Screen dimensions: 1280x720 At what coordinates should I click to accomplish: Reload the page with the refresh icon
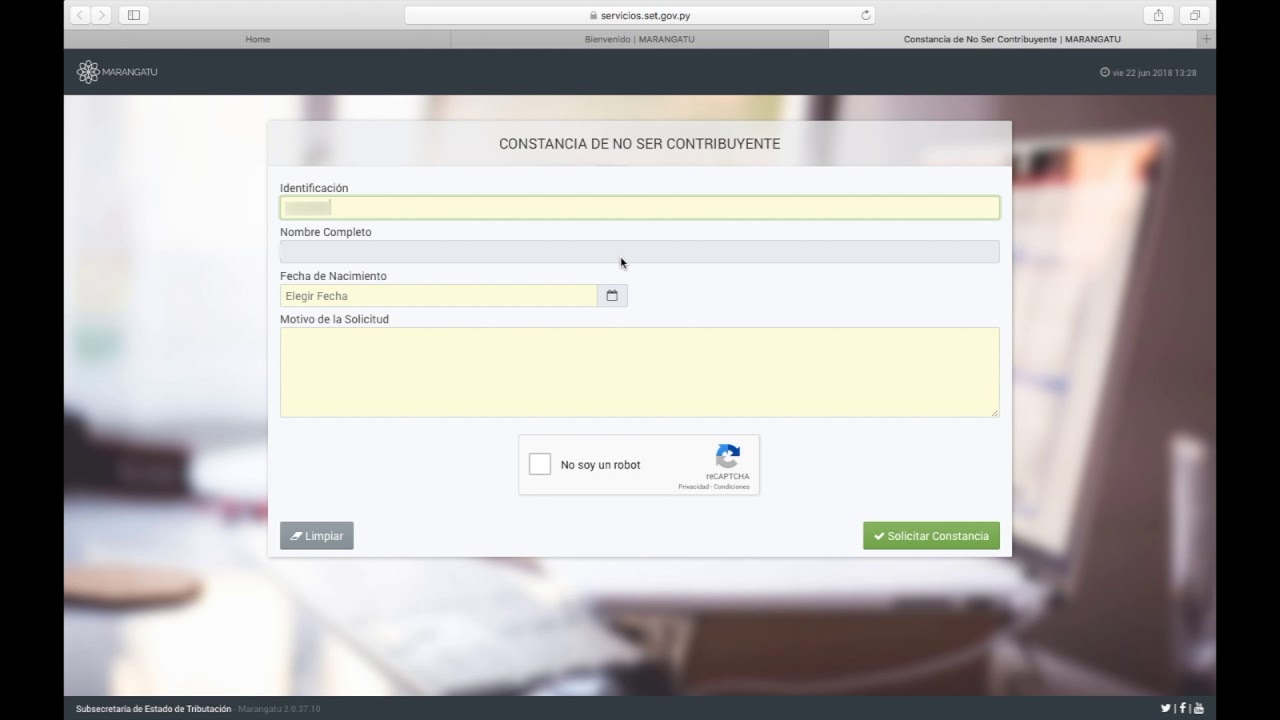[865, 15]
